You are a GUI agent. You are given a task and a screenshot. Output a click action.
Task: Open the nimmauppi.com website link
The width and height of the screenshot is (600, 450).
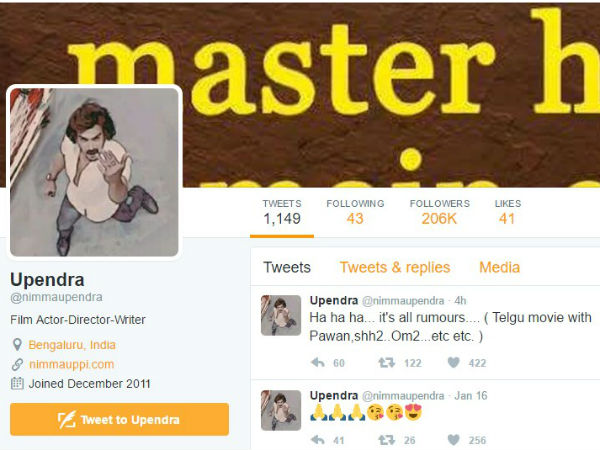click(x=72, y=364)
